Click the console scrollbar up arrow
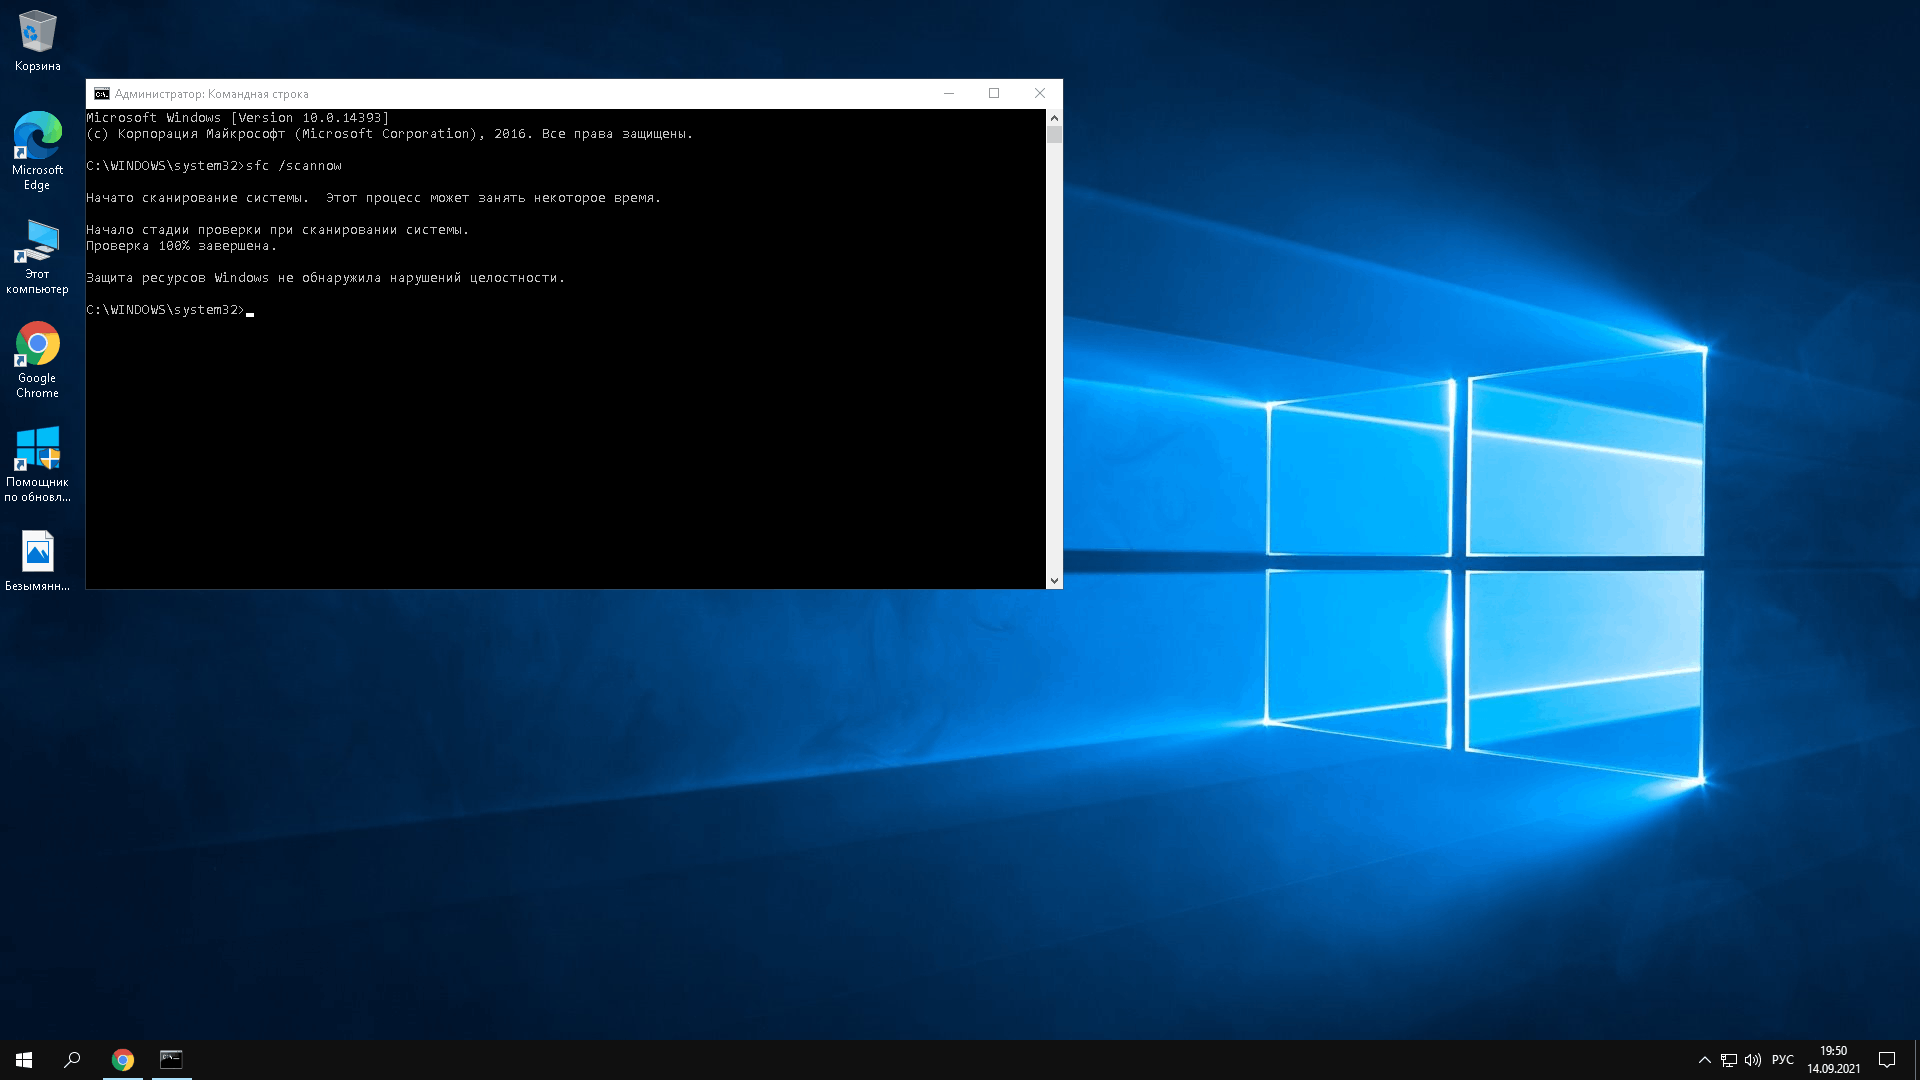 pyautogui.click(x=1054, y=117)
